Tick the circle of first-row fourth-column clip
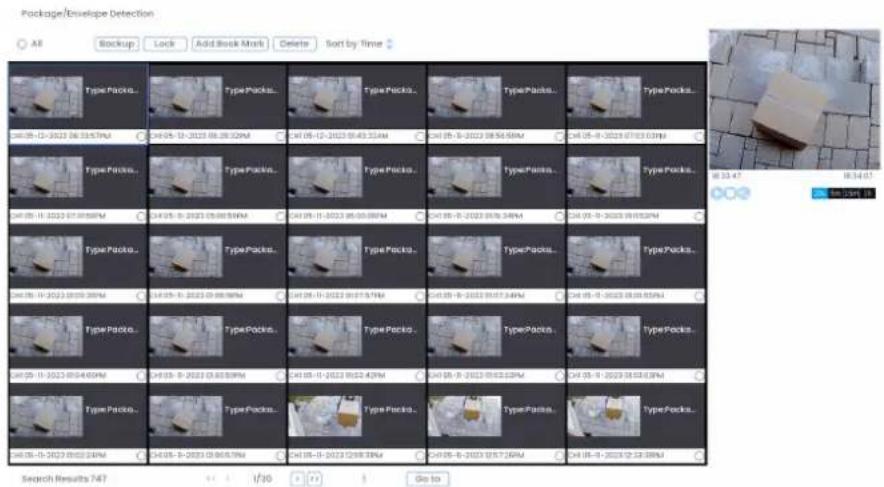This screenshot has width=884, height=487. tap(559, 136)
